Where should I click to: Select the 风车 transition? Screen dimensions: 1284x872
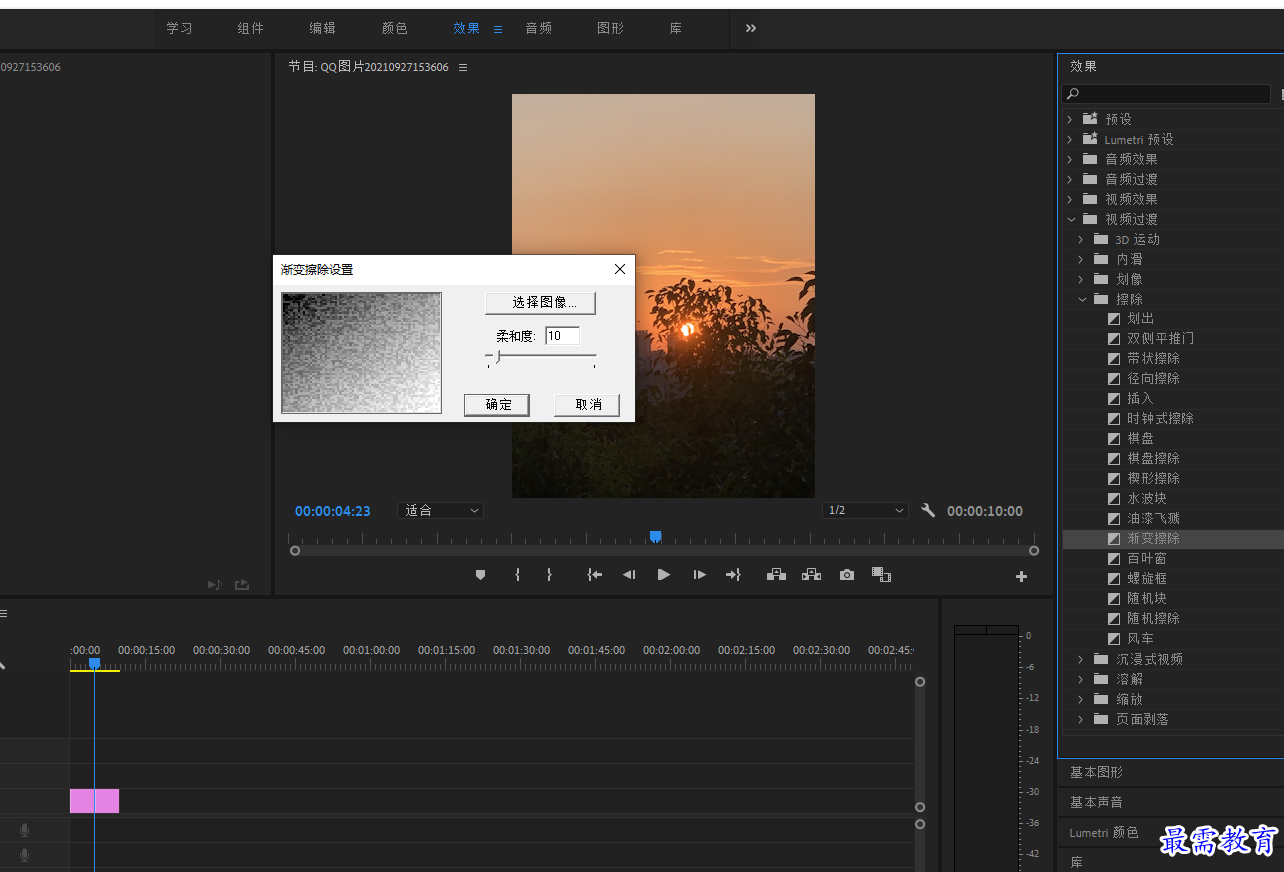(1140, 638)
